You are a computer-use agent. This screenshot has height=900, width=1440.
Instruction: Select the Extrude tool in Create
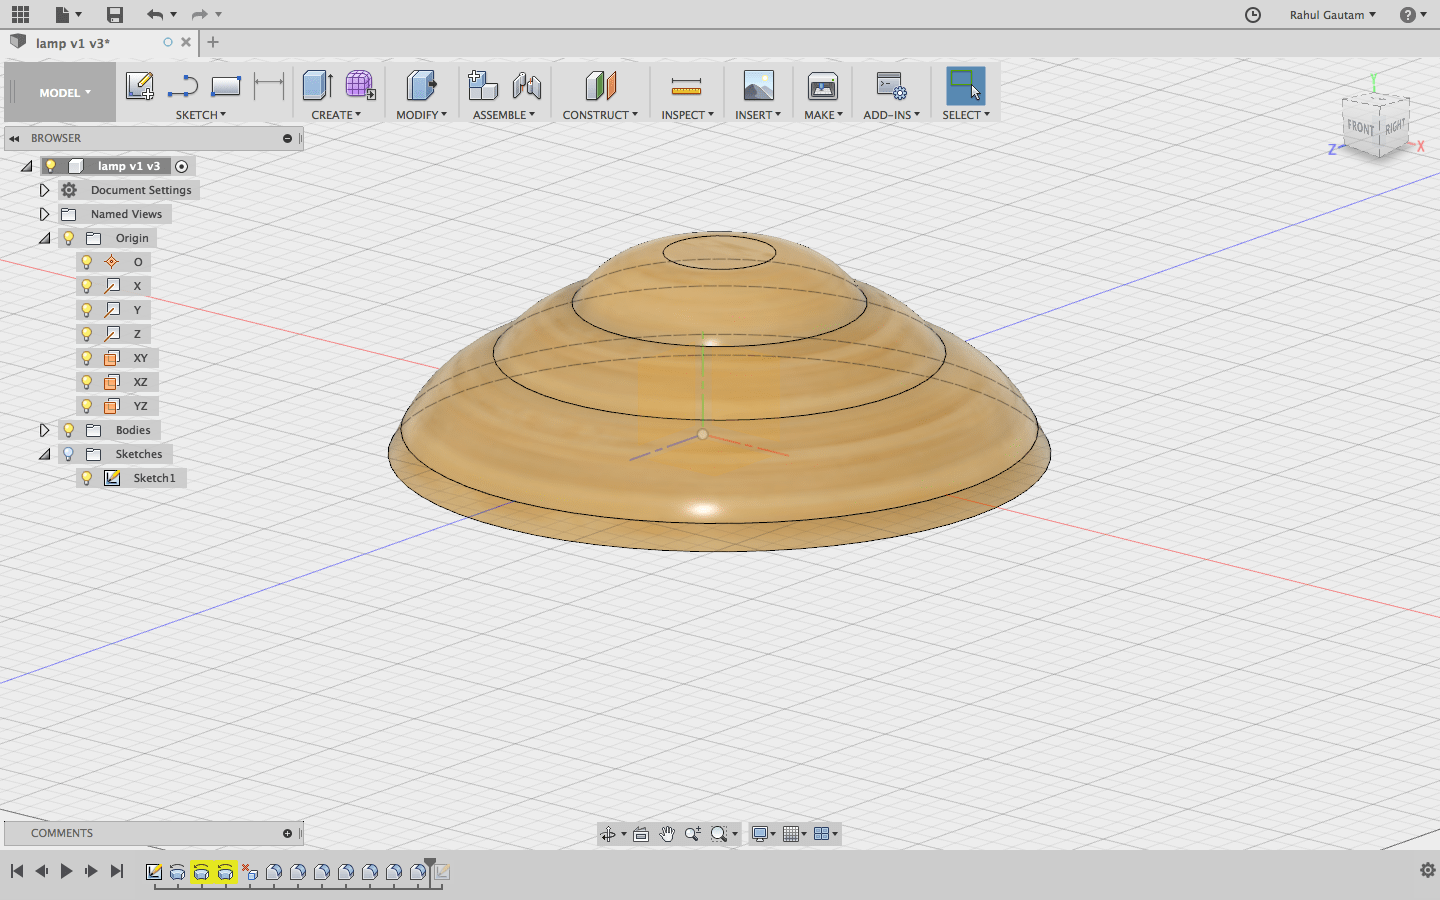pyautogui.click(x=318, y=86)
